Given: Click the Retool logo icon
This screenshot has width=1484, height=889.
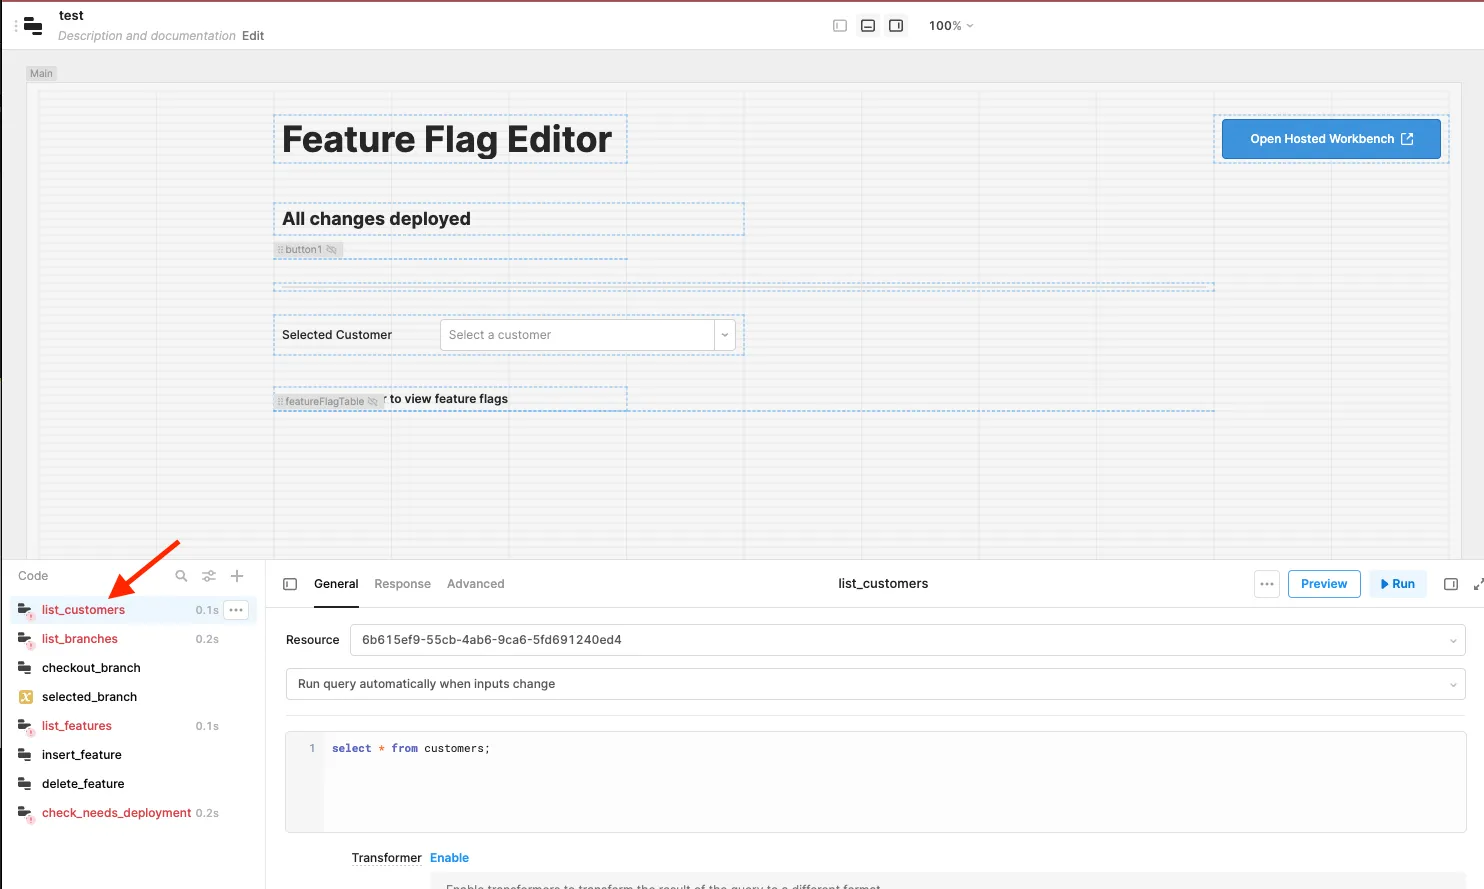Looking at the screenshot, I should click(33, 26).
